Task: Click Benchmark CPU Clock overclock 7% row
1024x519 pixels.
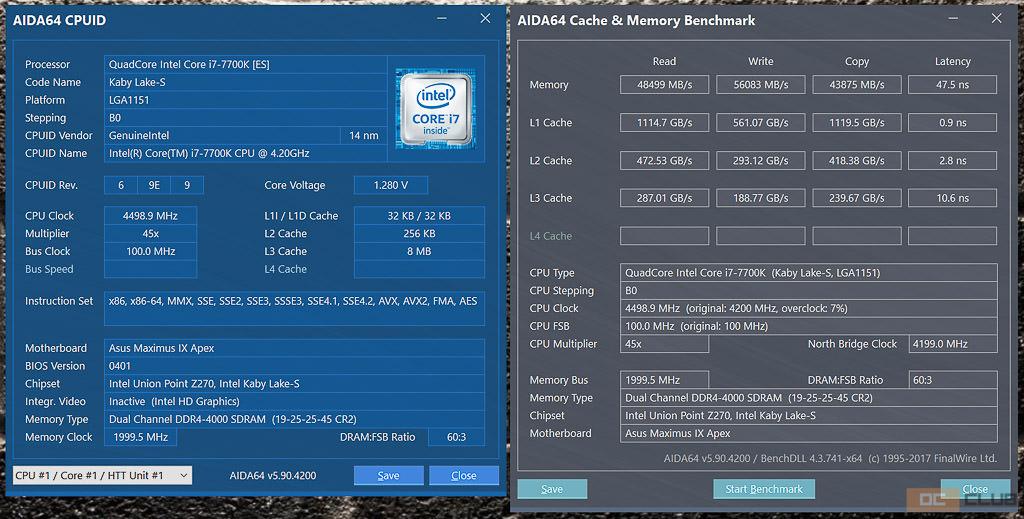Action: (808, 308)
